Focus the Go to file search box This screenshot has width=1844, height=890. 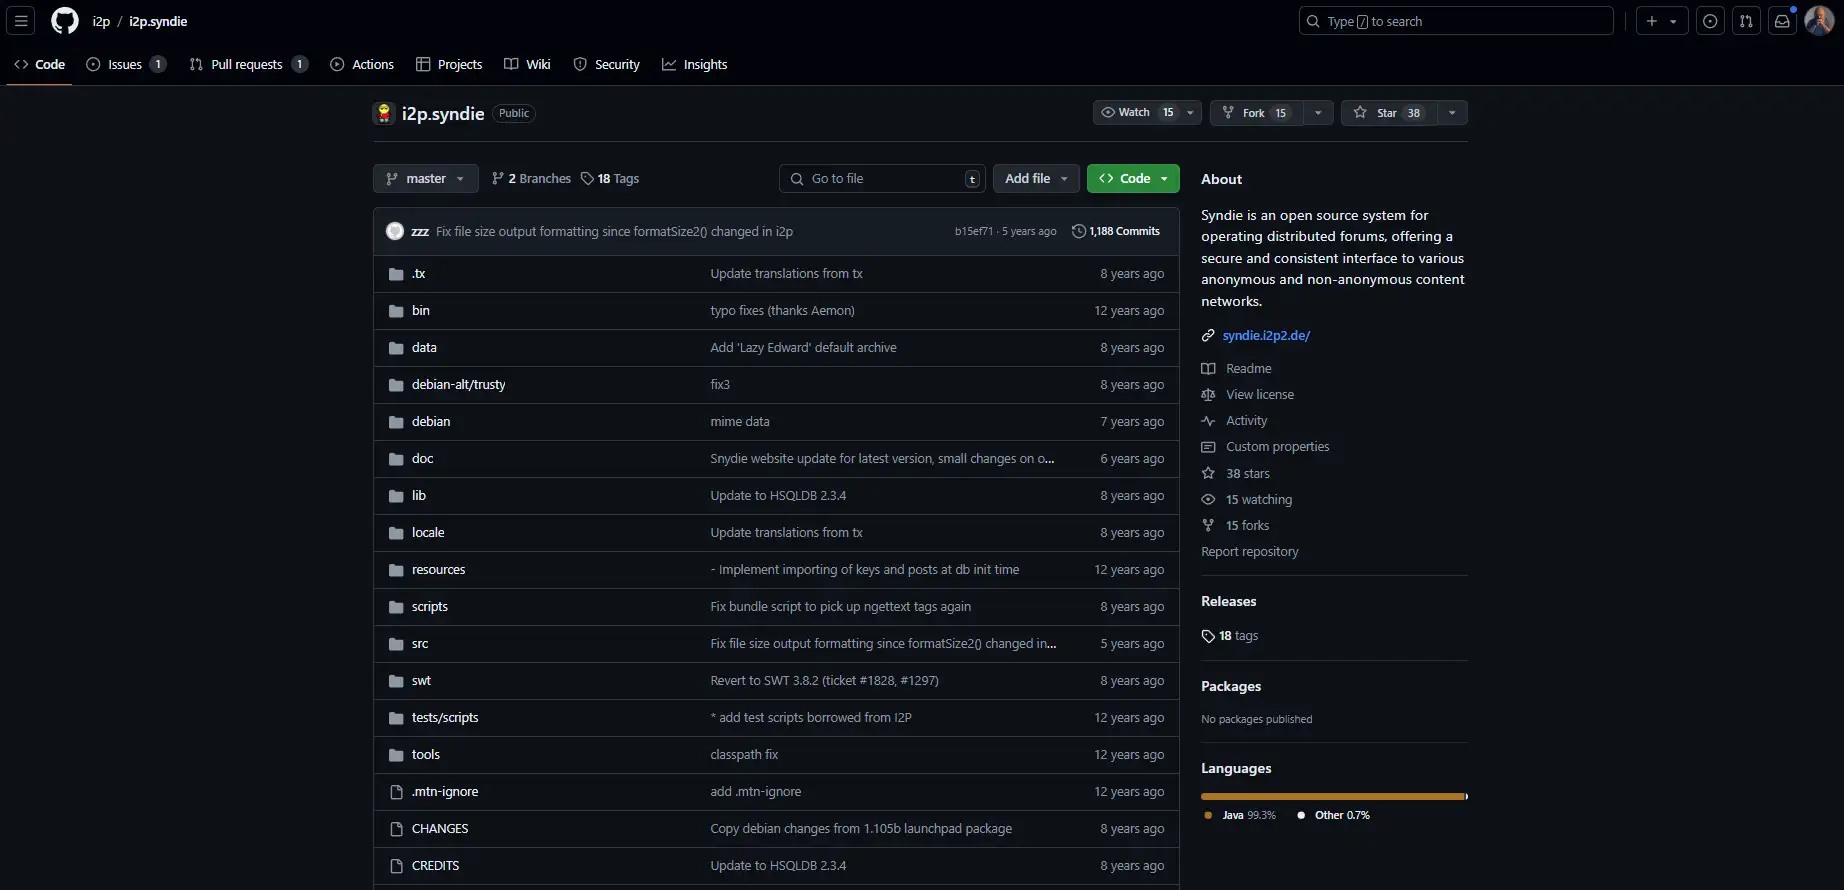tap(882, 178)
